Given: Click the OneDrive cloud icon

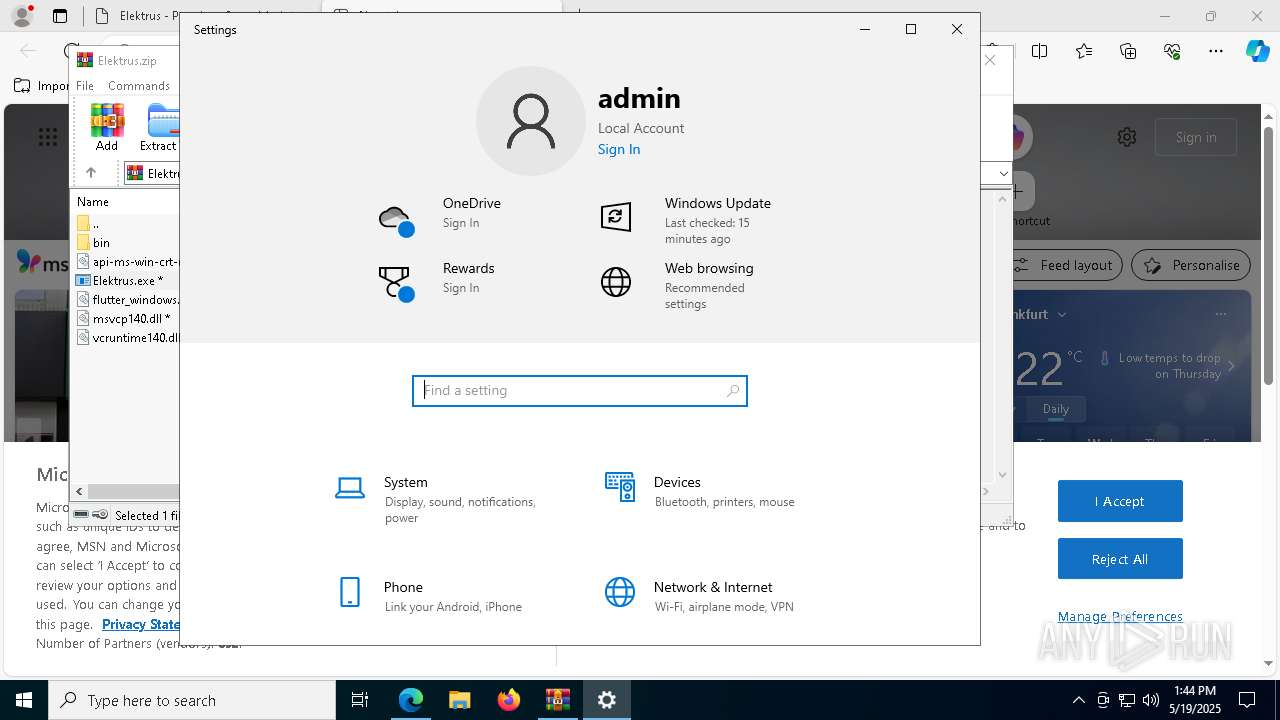Looking at the screenshot, I should pyautogui.click(x=396, y=220).
